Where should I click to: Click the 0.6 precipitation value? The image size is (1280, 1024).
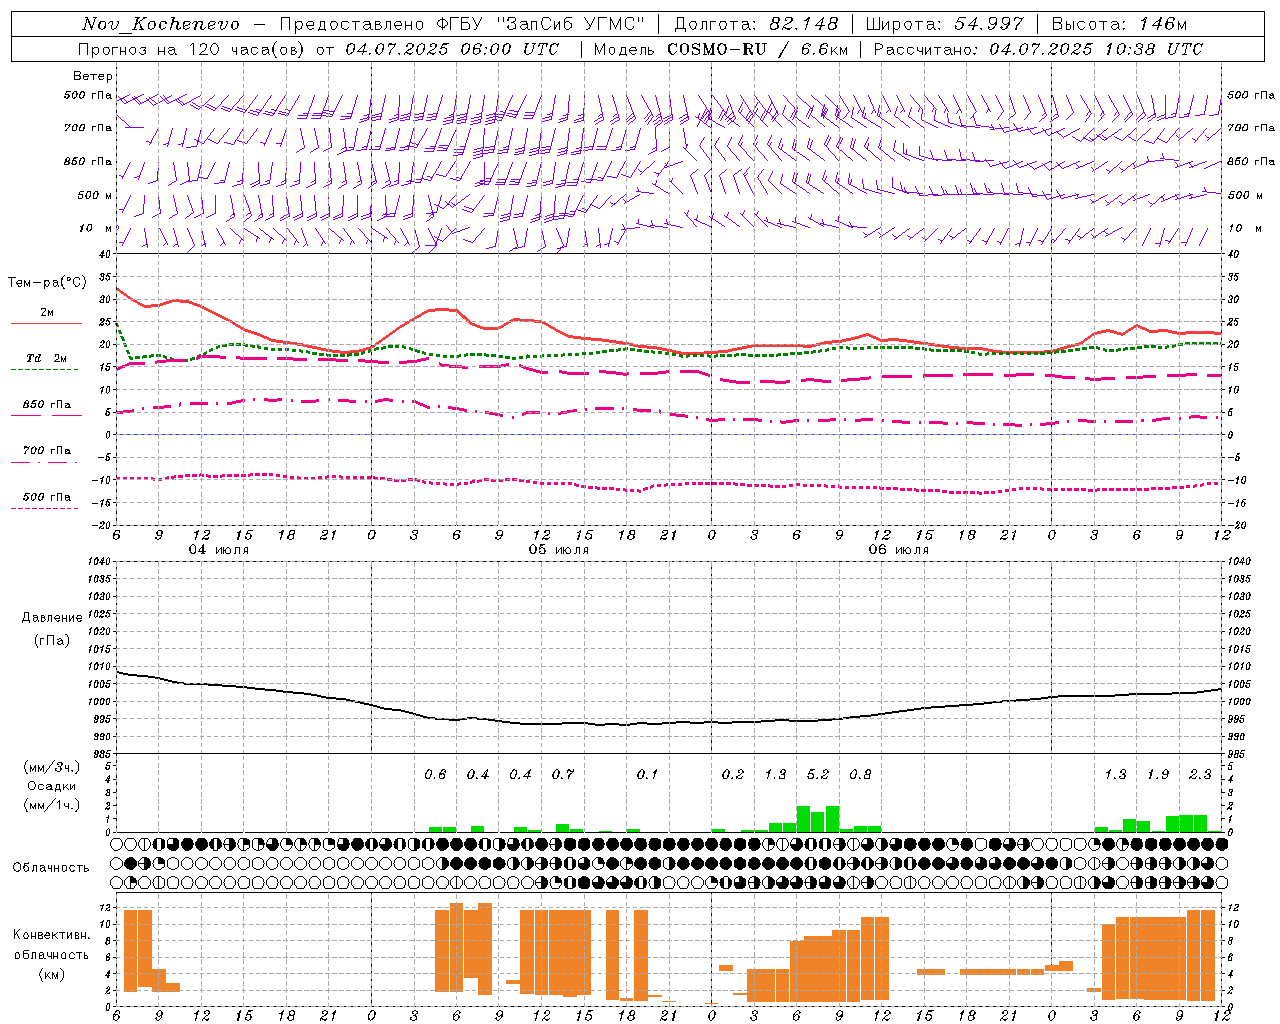435,774
